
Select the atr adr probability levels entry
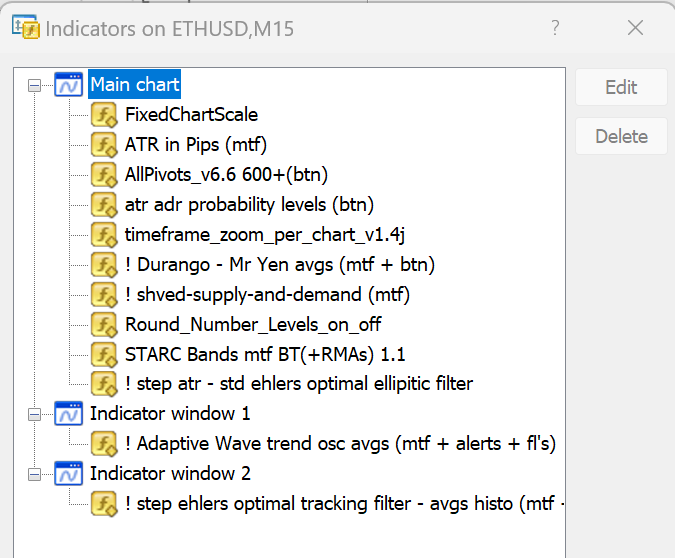click(249, 205)
